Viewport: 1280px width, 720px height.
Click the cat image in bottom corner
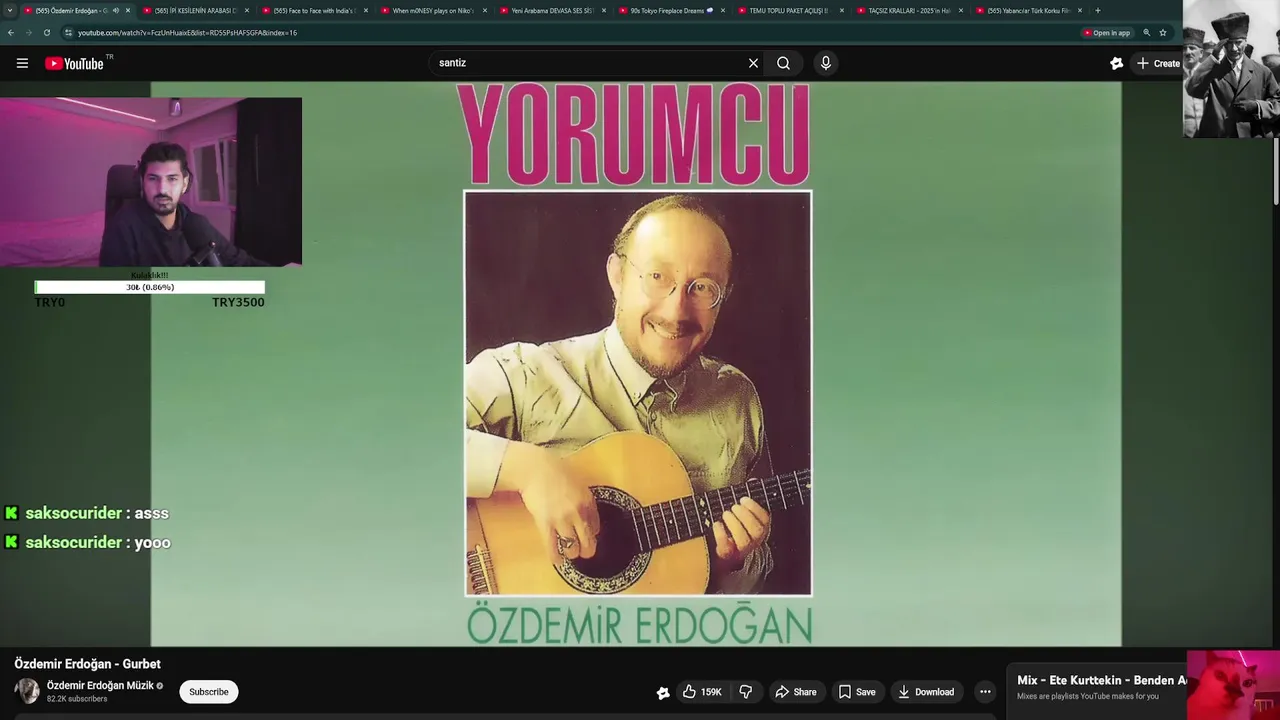click(1233, 685)
